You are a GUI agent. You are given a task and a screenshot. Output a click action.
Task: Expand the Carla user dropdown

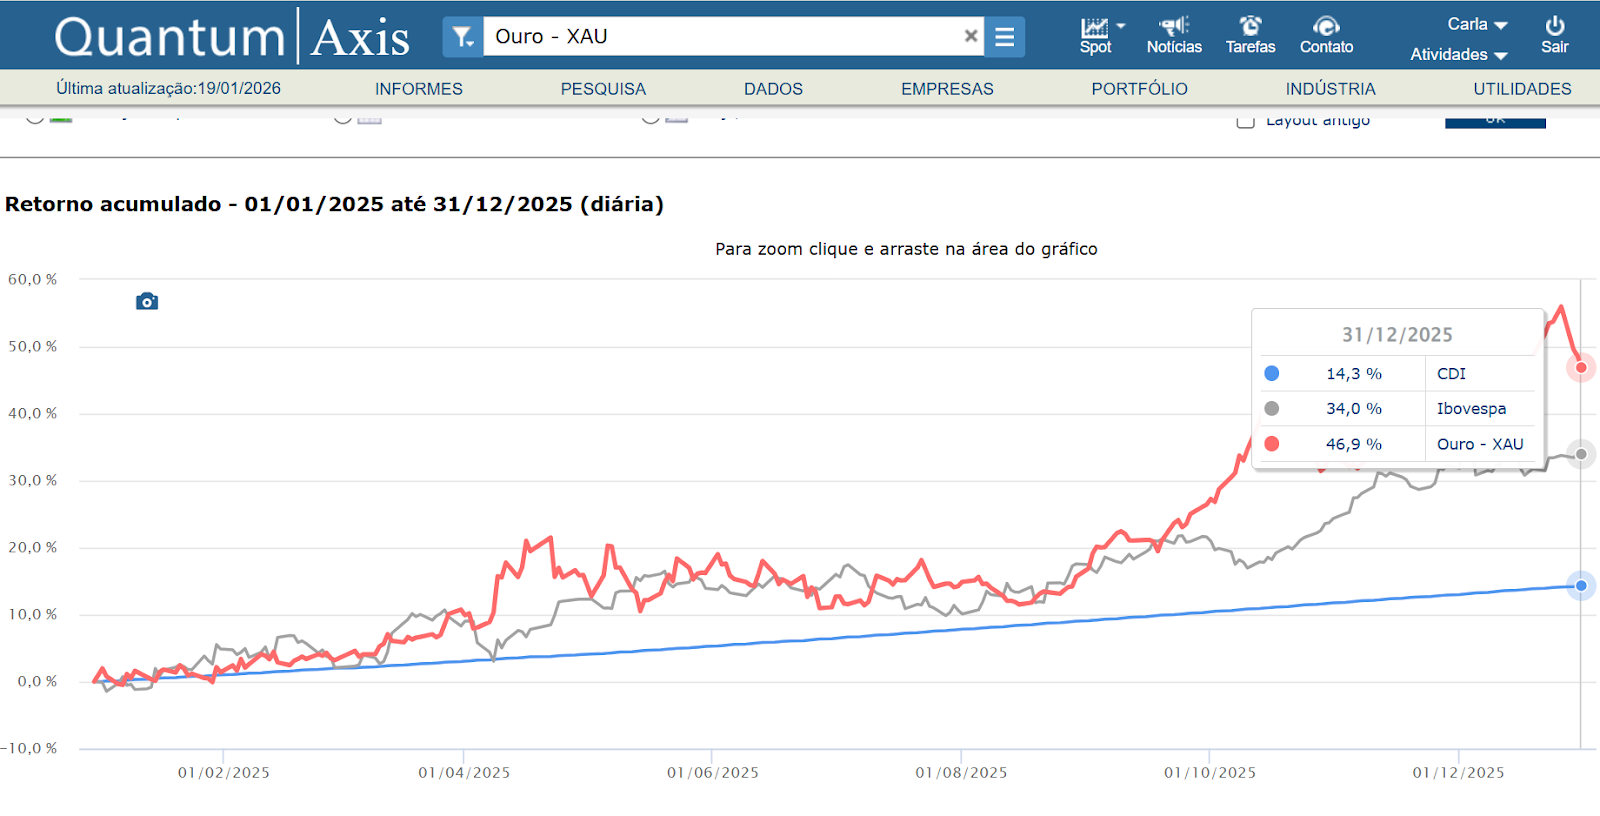[x=1476, y=24]
